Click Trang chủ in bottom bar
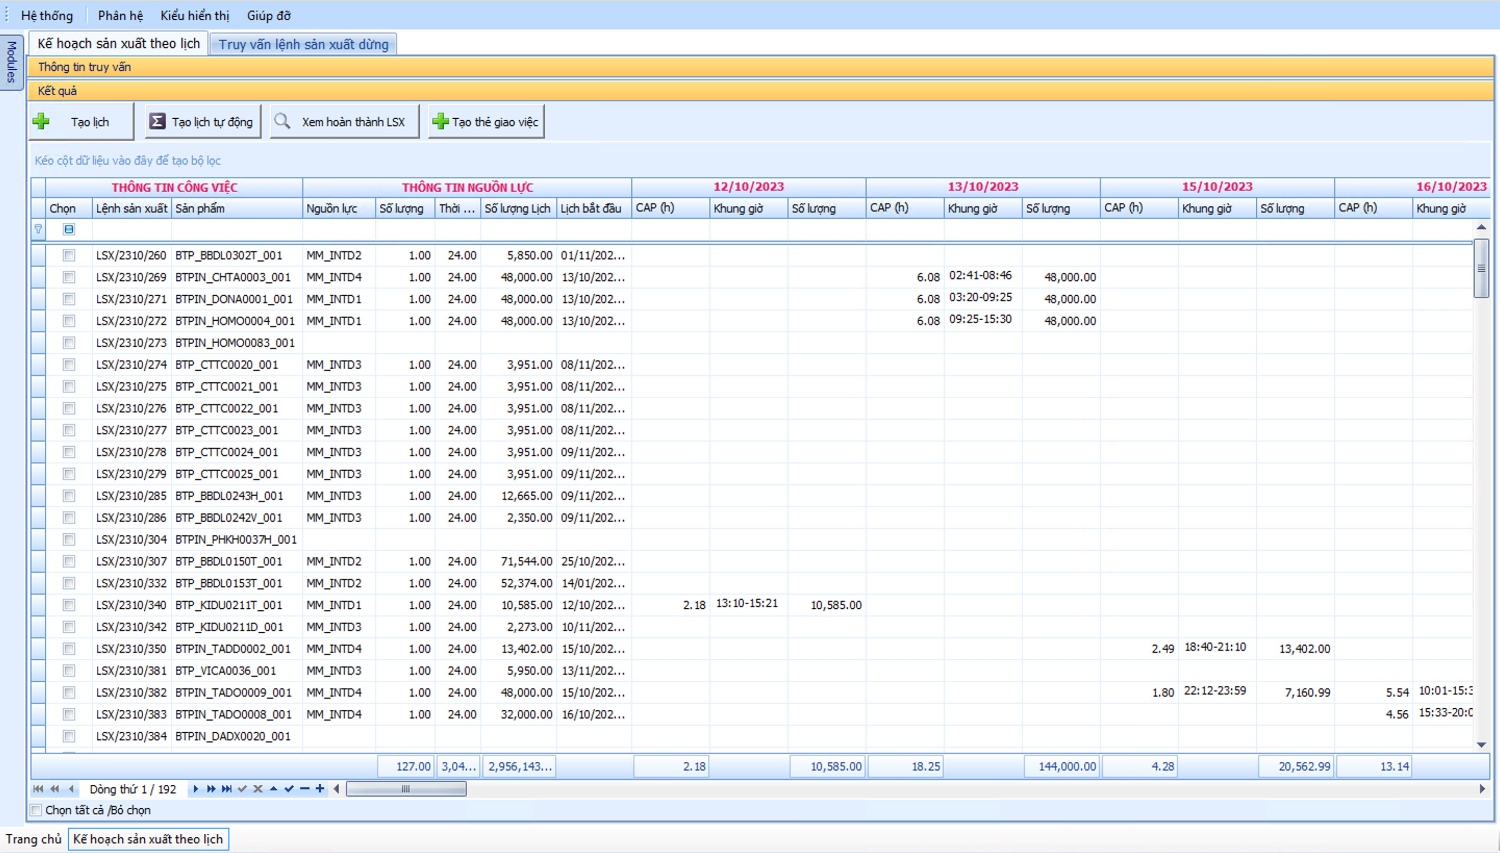1500x853 pixels. (x=33, y=839)
